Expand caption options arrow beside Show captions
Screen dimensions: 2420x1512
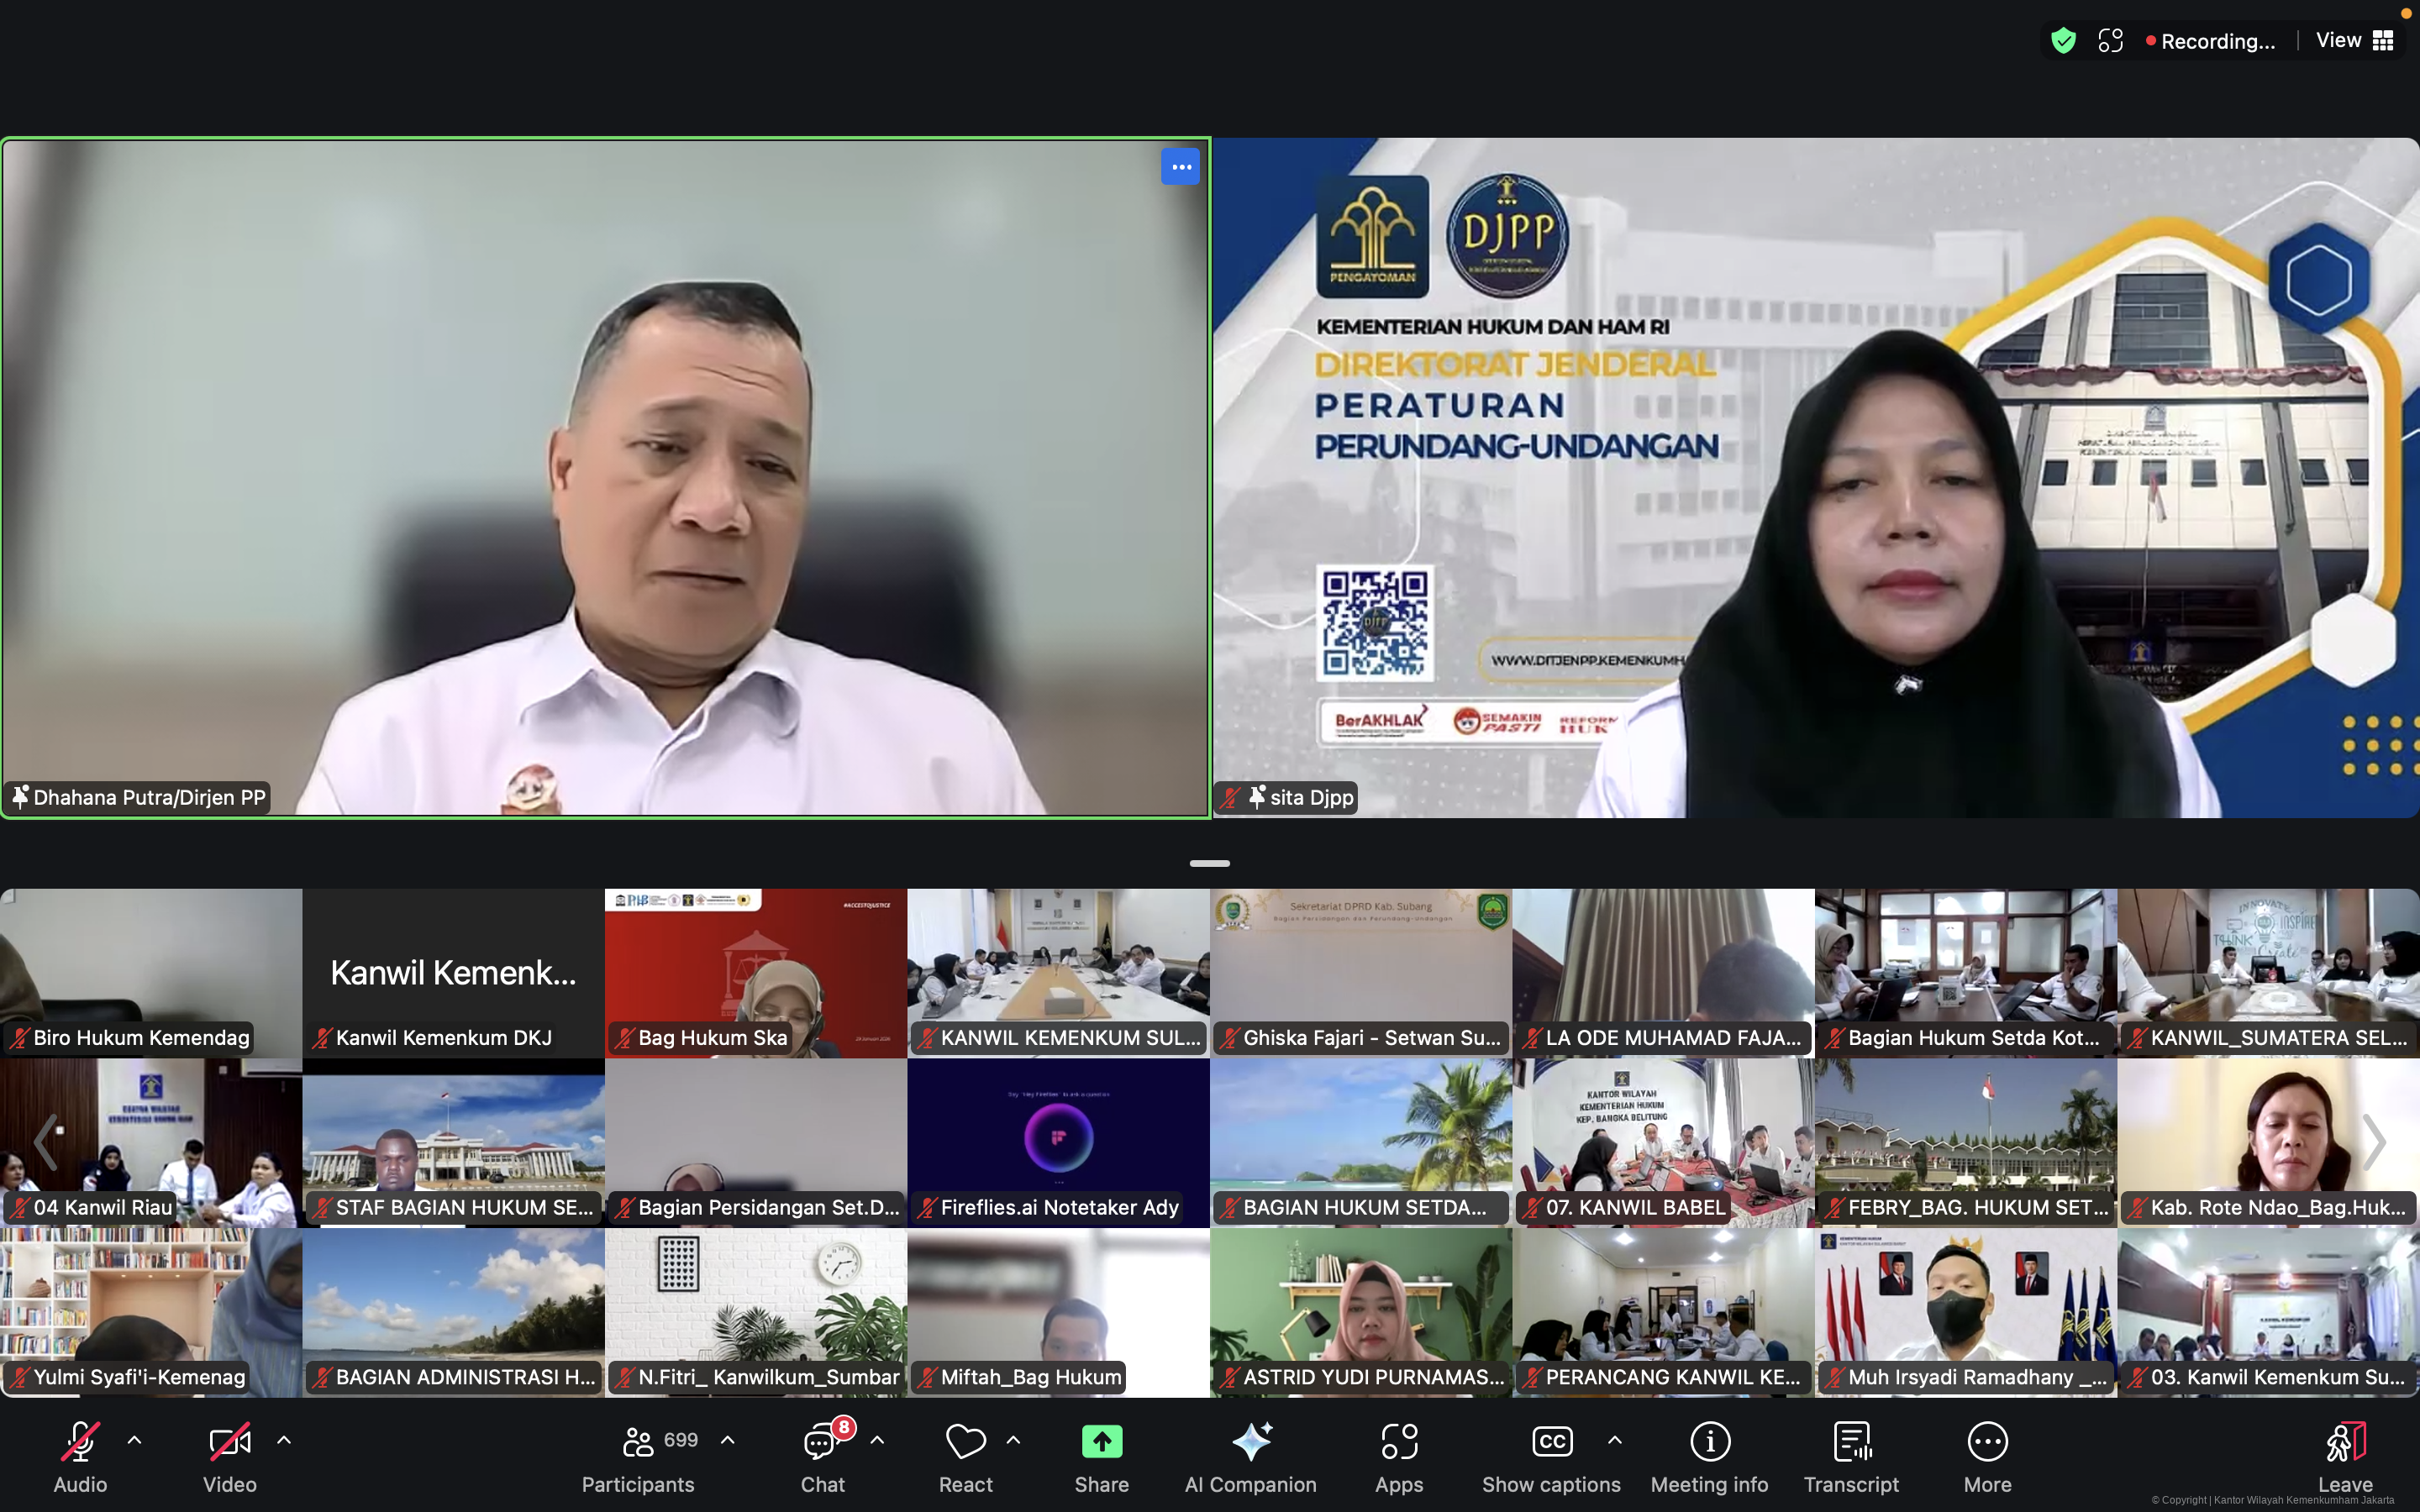click(x=1614, y=1440)
